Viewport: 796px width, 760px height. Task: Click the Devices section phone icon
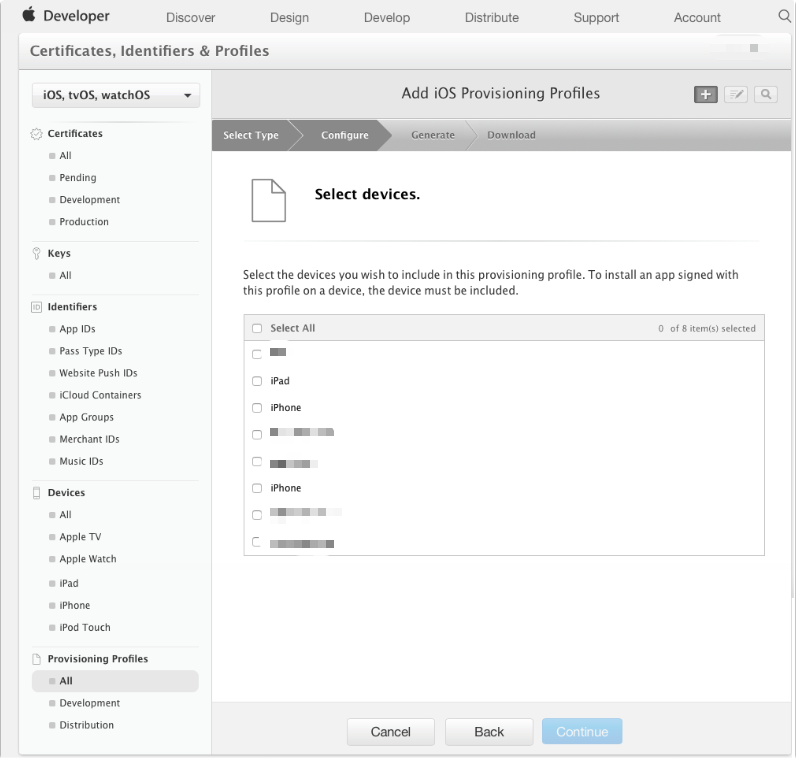(36, 493)
